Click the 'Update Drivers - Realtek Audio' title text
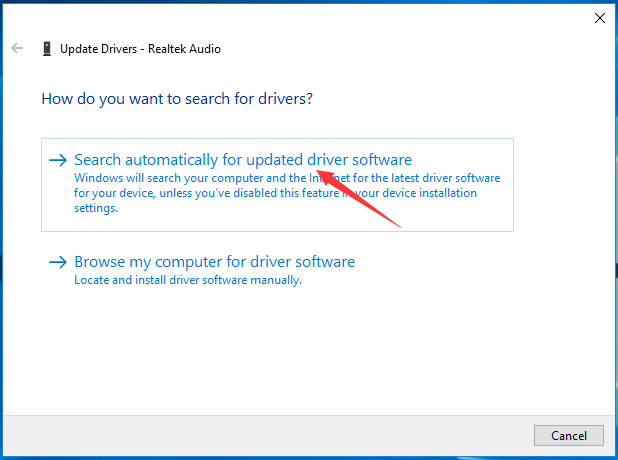This screenshot has width=618, height=460. pos(140,49)
